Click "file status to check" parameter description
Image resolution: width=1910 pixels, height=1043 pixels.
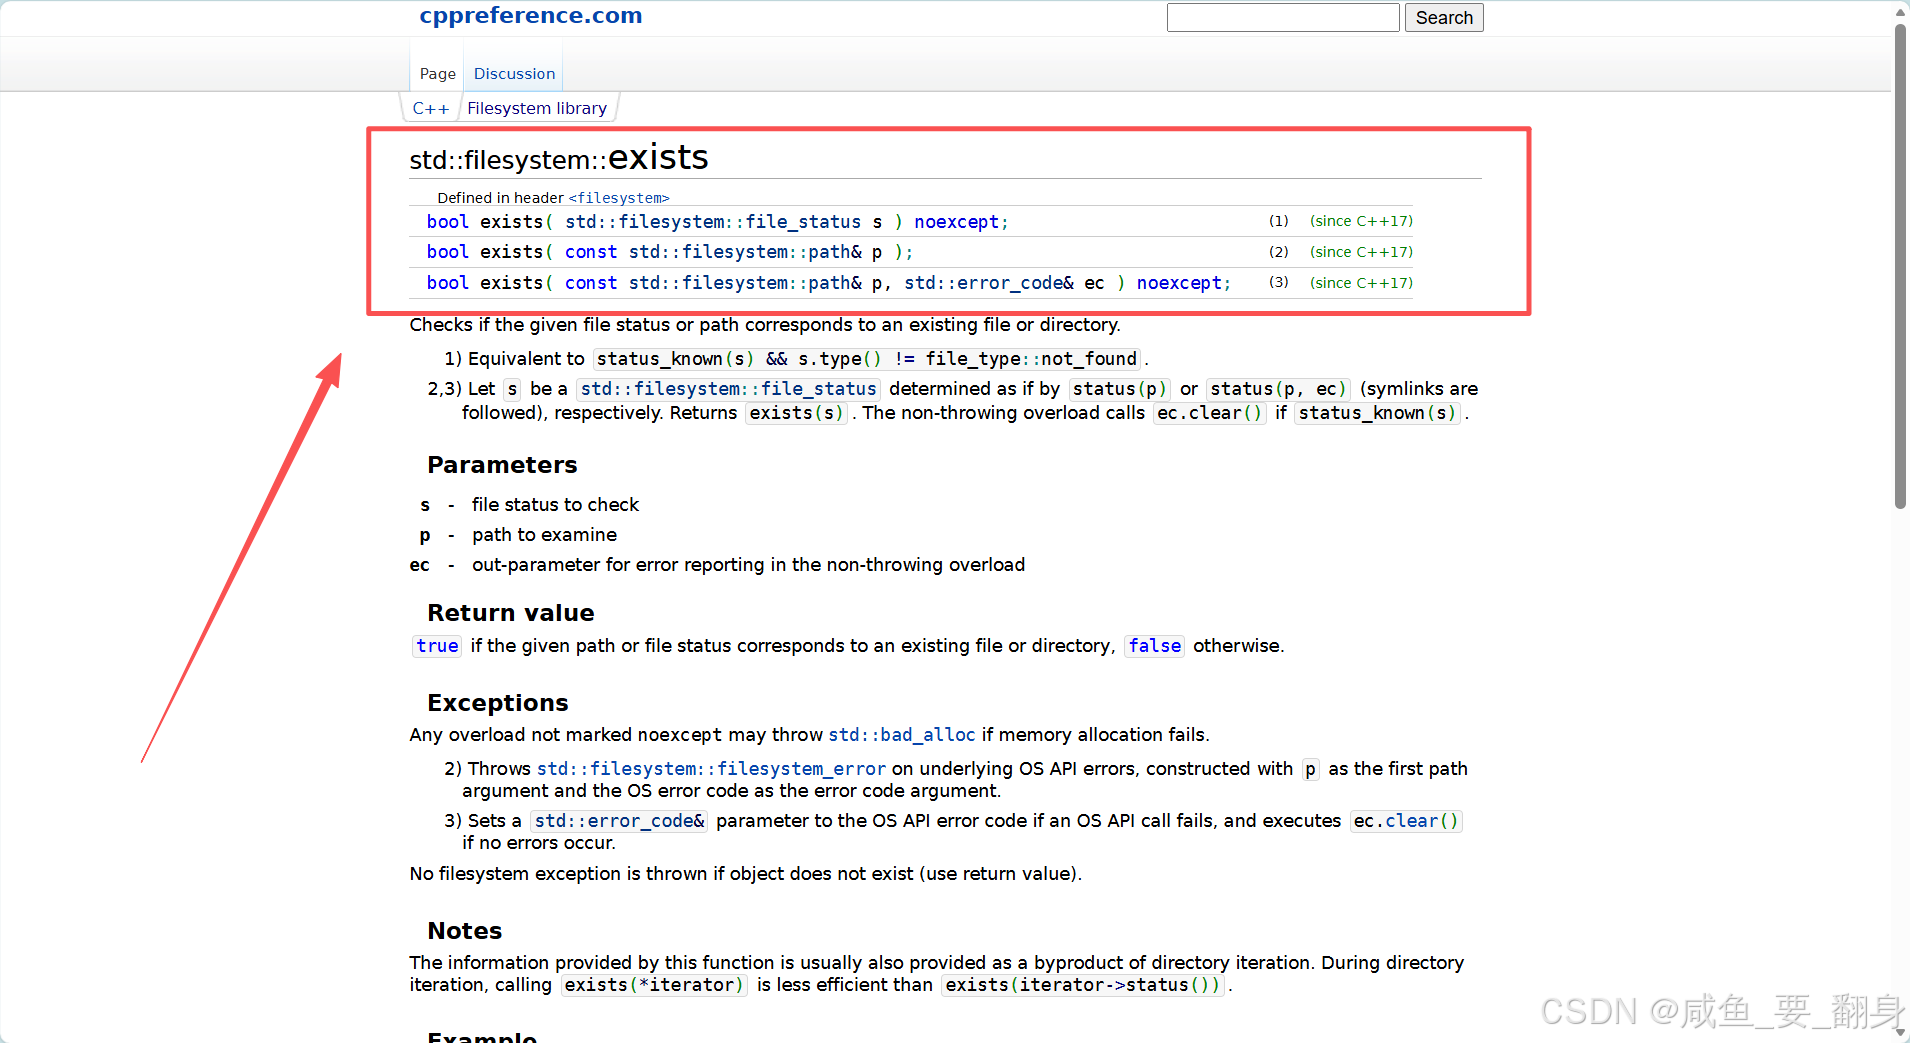click(x=555, y=505)
